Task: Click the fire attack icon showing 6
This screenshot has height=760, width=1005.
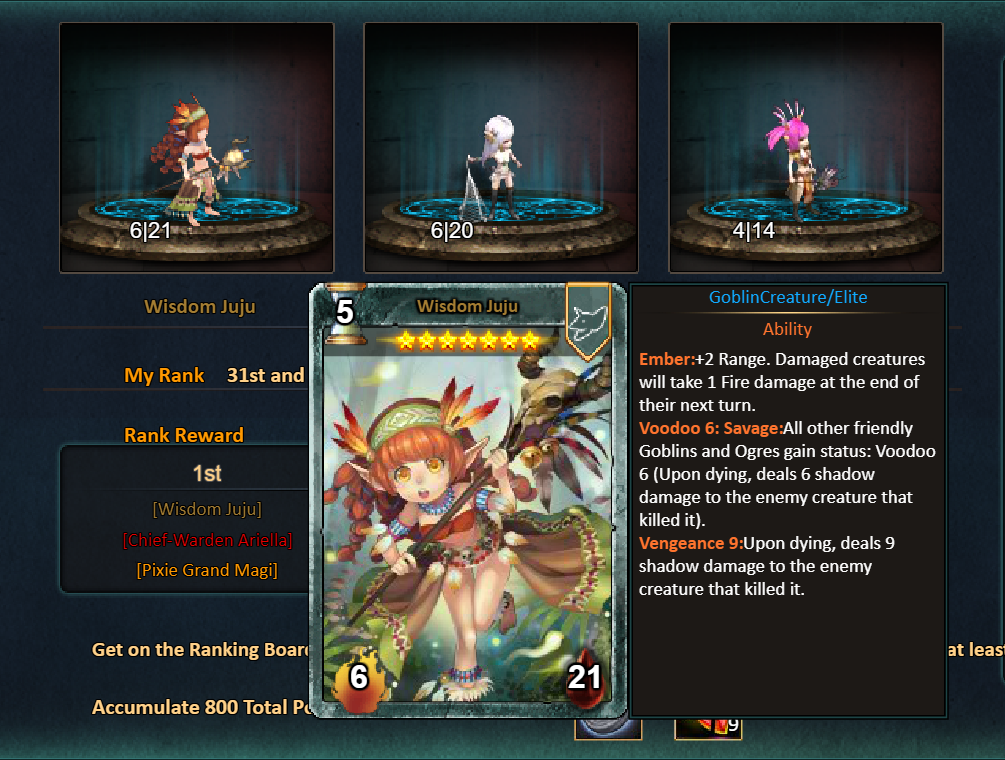Action: coord(360,677)
